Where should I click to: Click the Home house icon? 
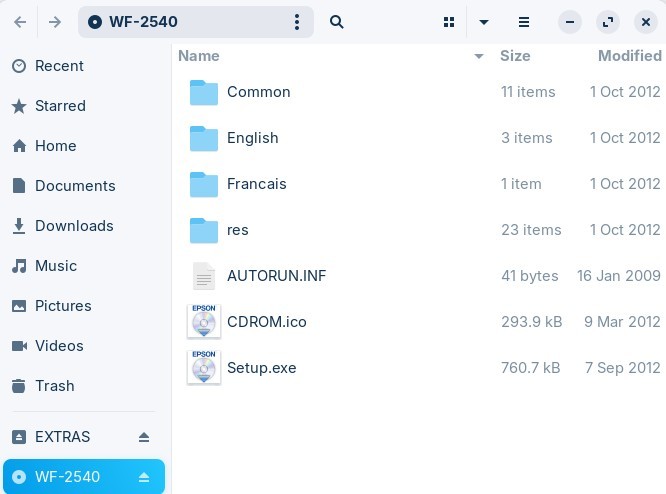(19, 146)
